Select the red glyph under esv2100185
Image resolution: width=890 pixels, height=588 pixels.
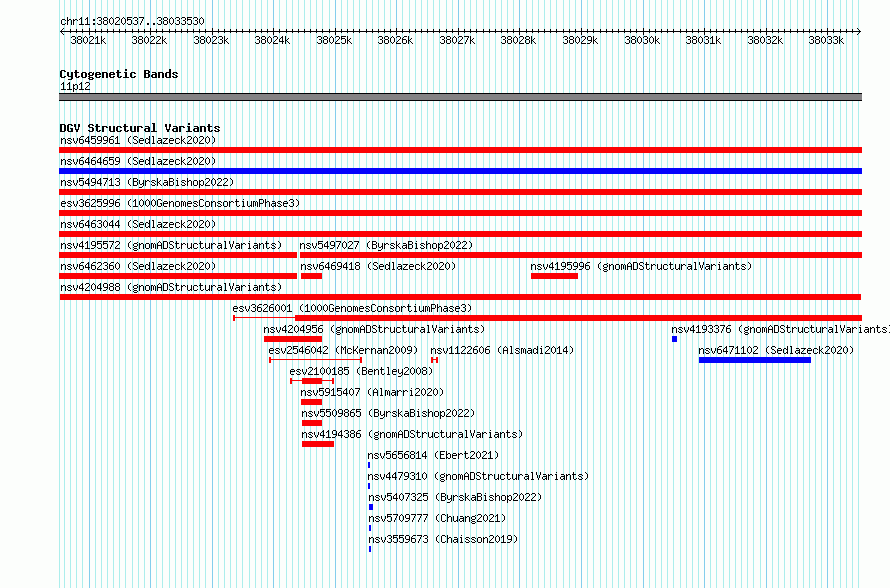[x=312, y=381]
